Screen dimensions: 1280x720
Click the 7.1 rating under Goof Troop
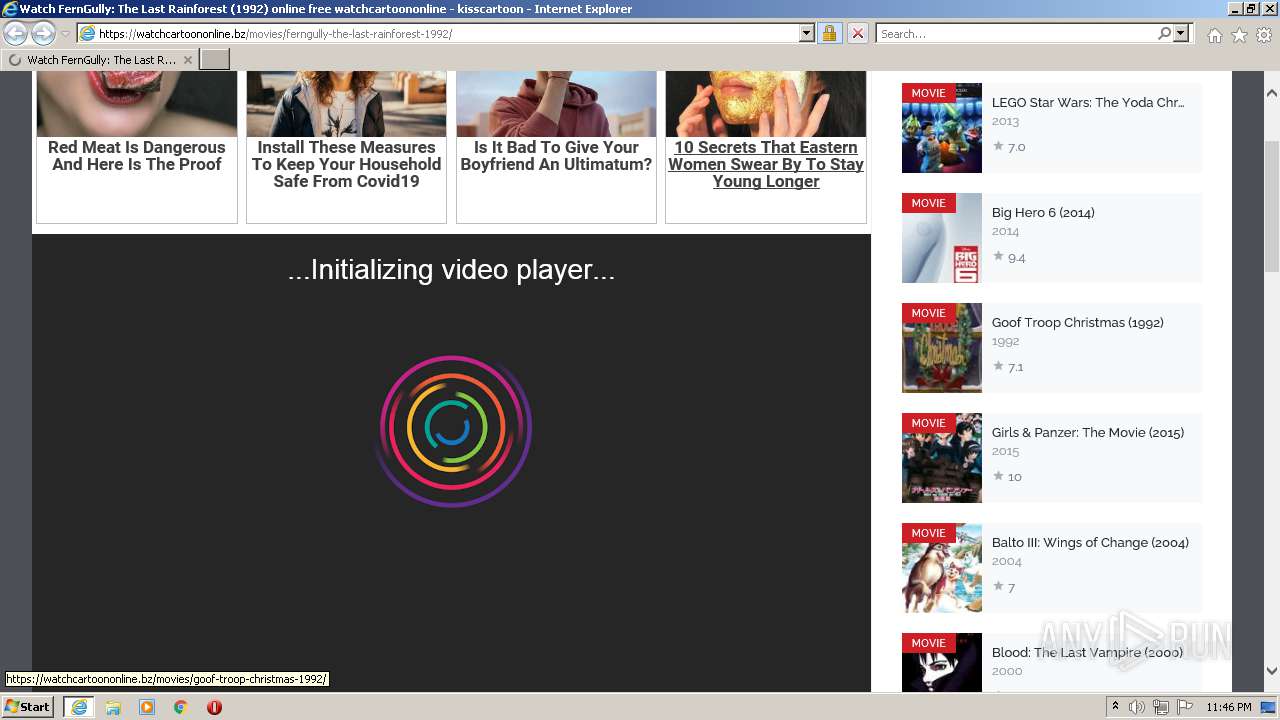[1009, 367]
